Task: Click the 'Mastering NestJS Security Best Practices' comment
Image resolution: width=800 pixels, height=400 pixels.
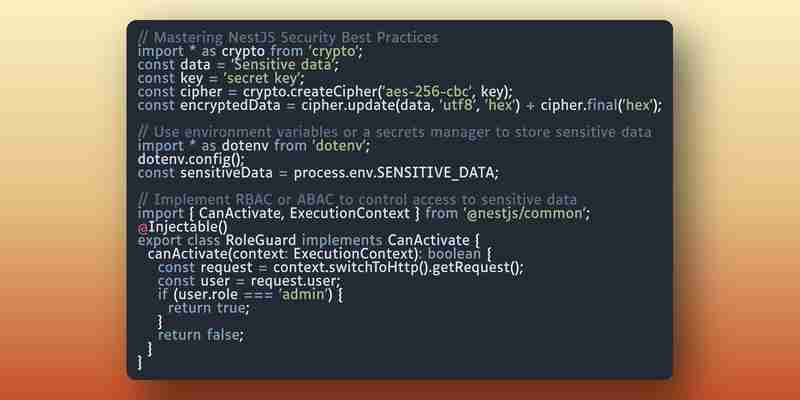Action: point(288,38)
